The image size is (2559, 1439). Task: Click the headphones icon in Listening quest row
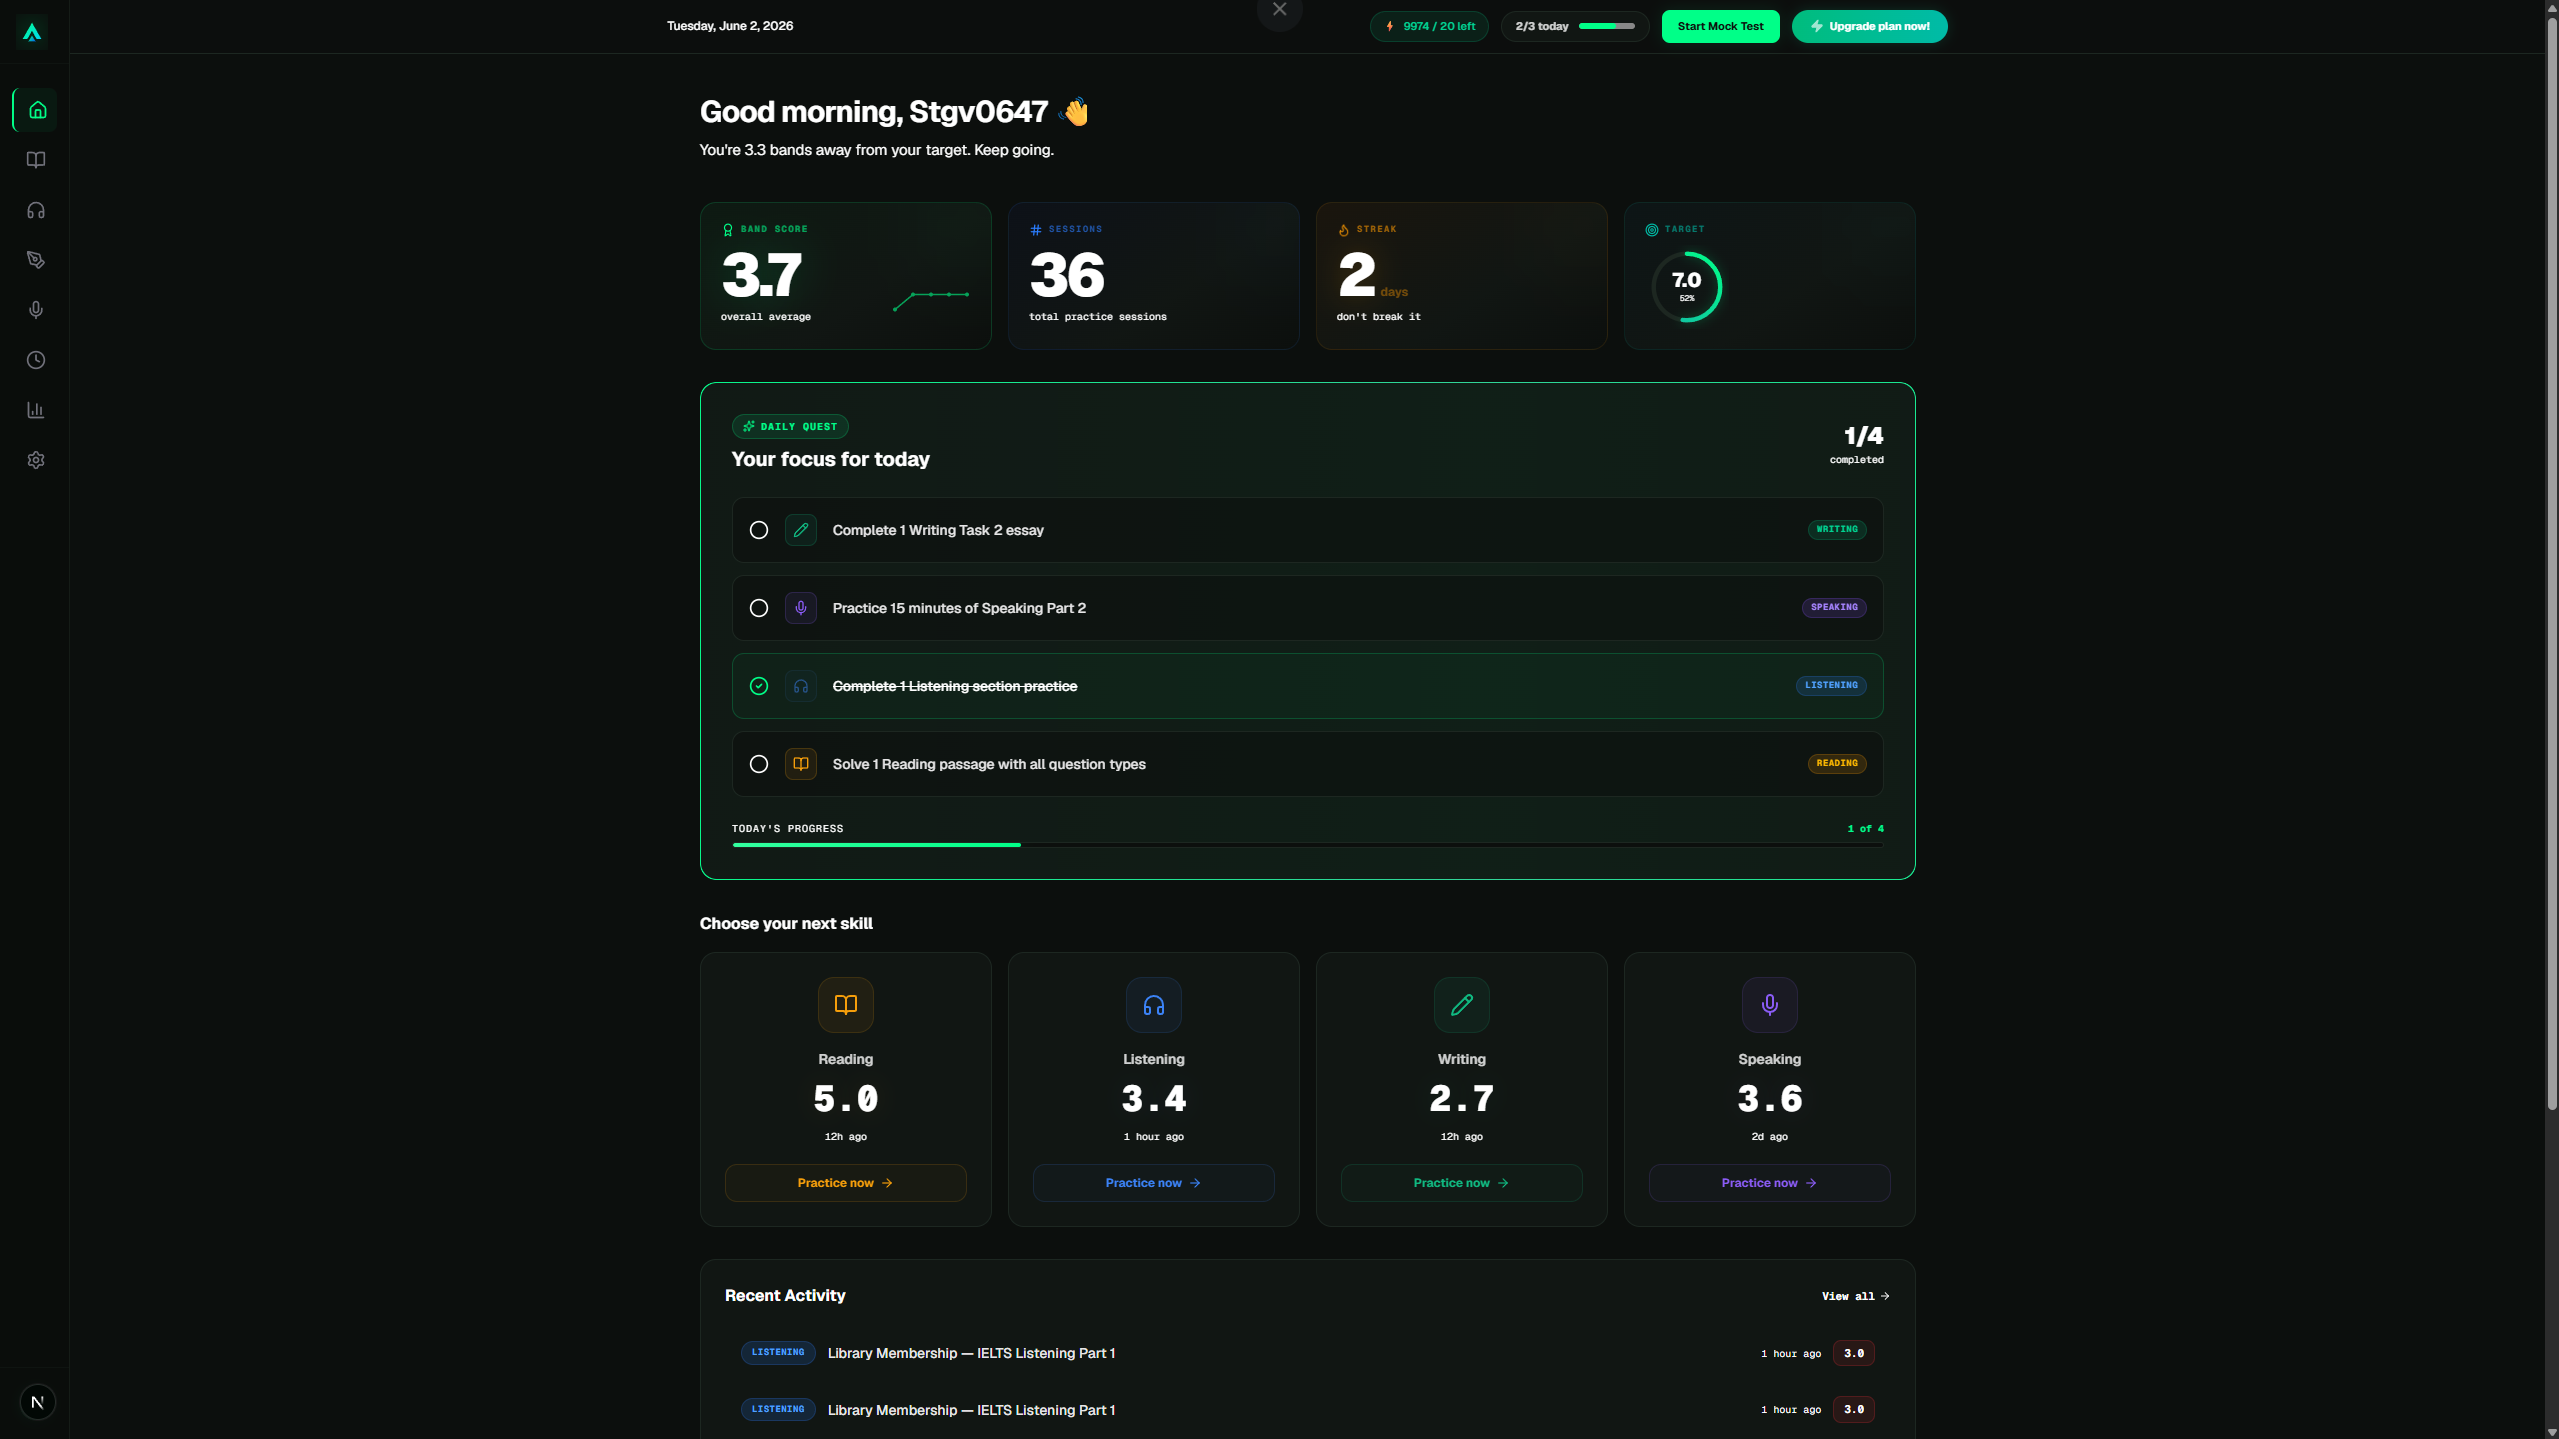point(801,686)
